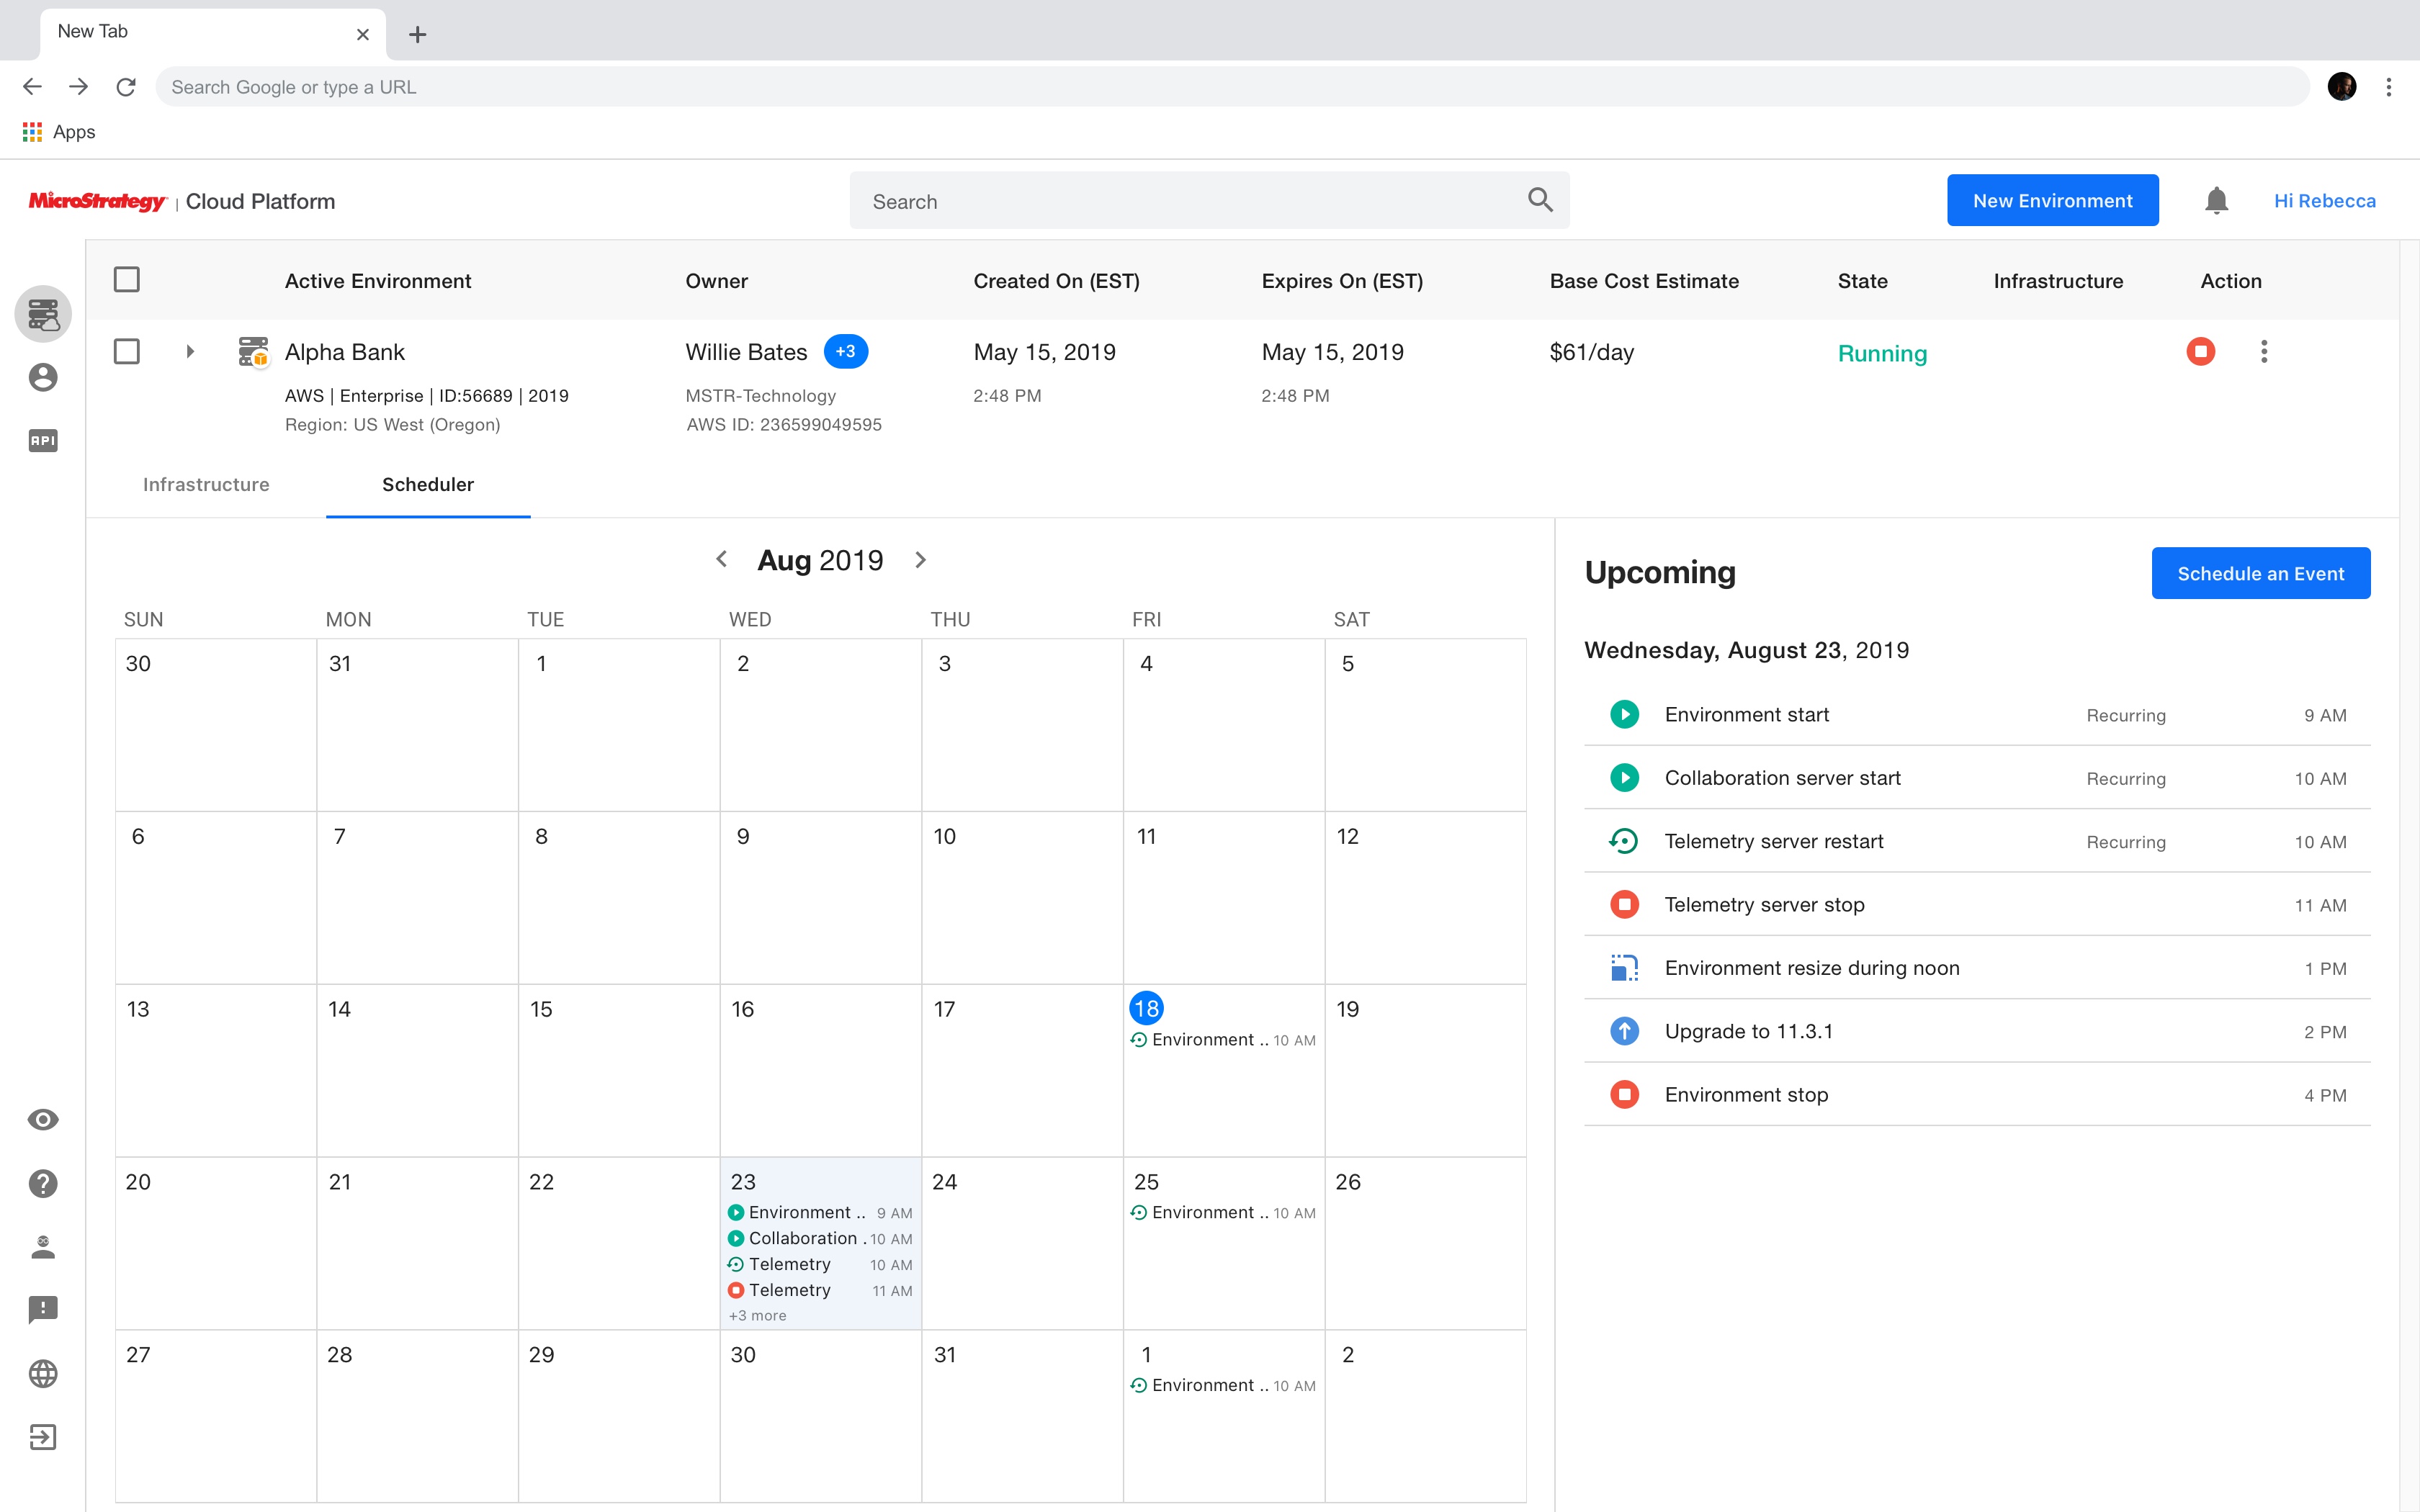
Task: Click the Upgrade to 11.3.1 arrow icon
Action: [1624, 1031]
